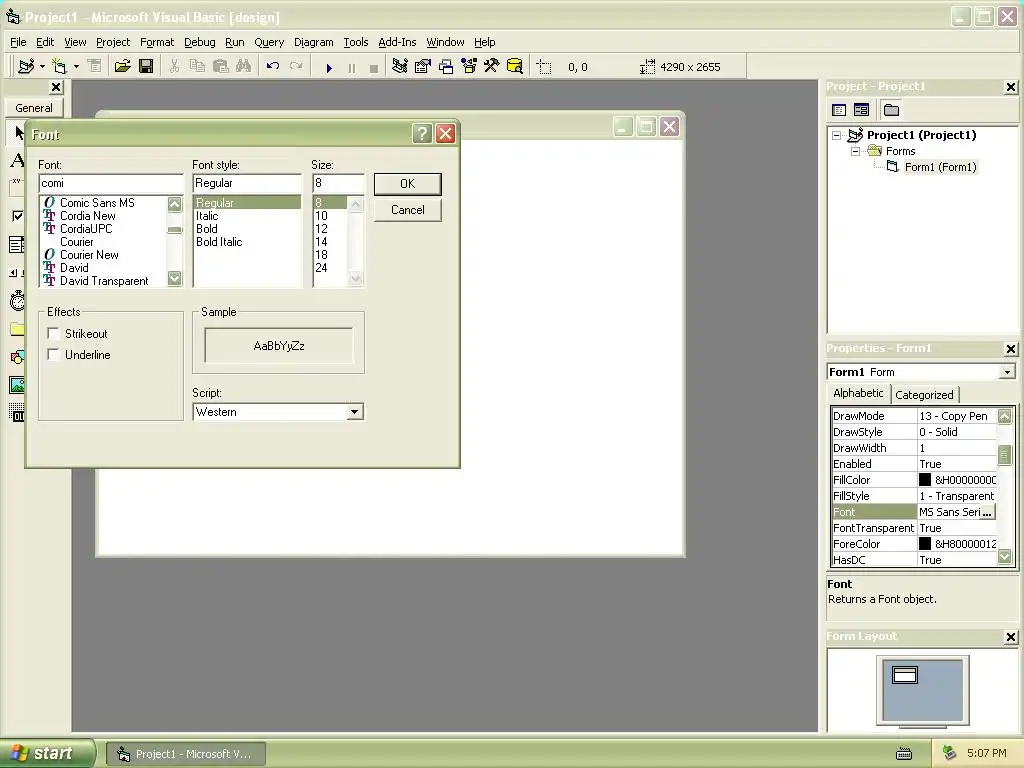Switch to the Alphabetic properties tab
The height and width of the screenshot is (768, 1024).
[x=858, y=393]
